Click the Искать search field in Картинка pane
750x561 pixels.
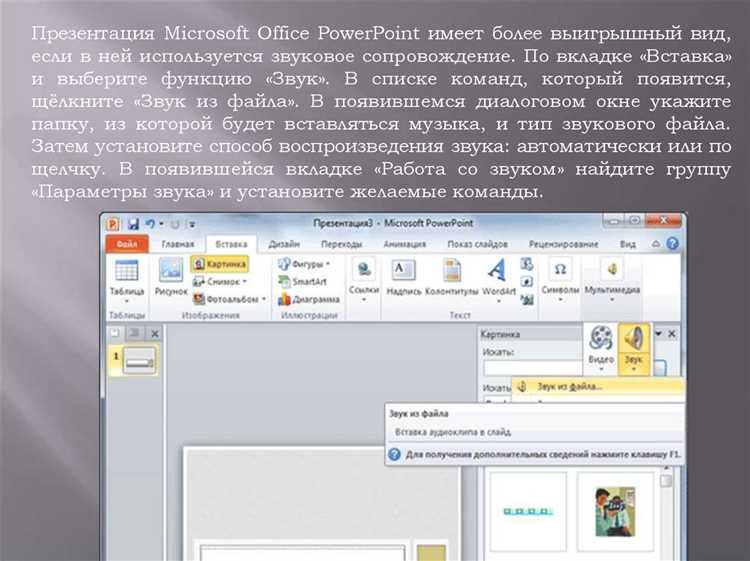533,367
